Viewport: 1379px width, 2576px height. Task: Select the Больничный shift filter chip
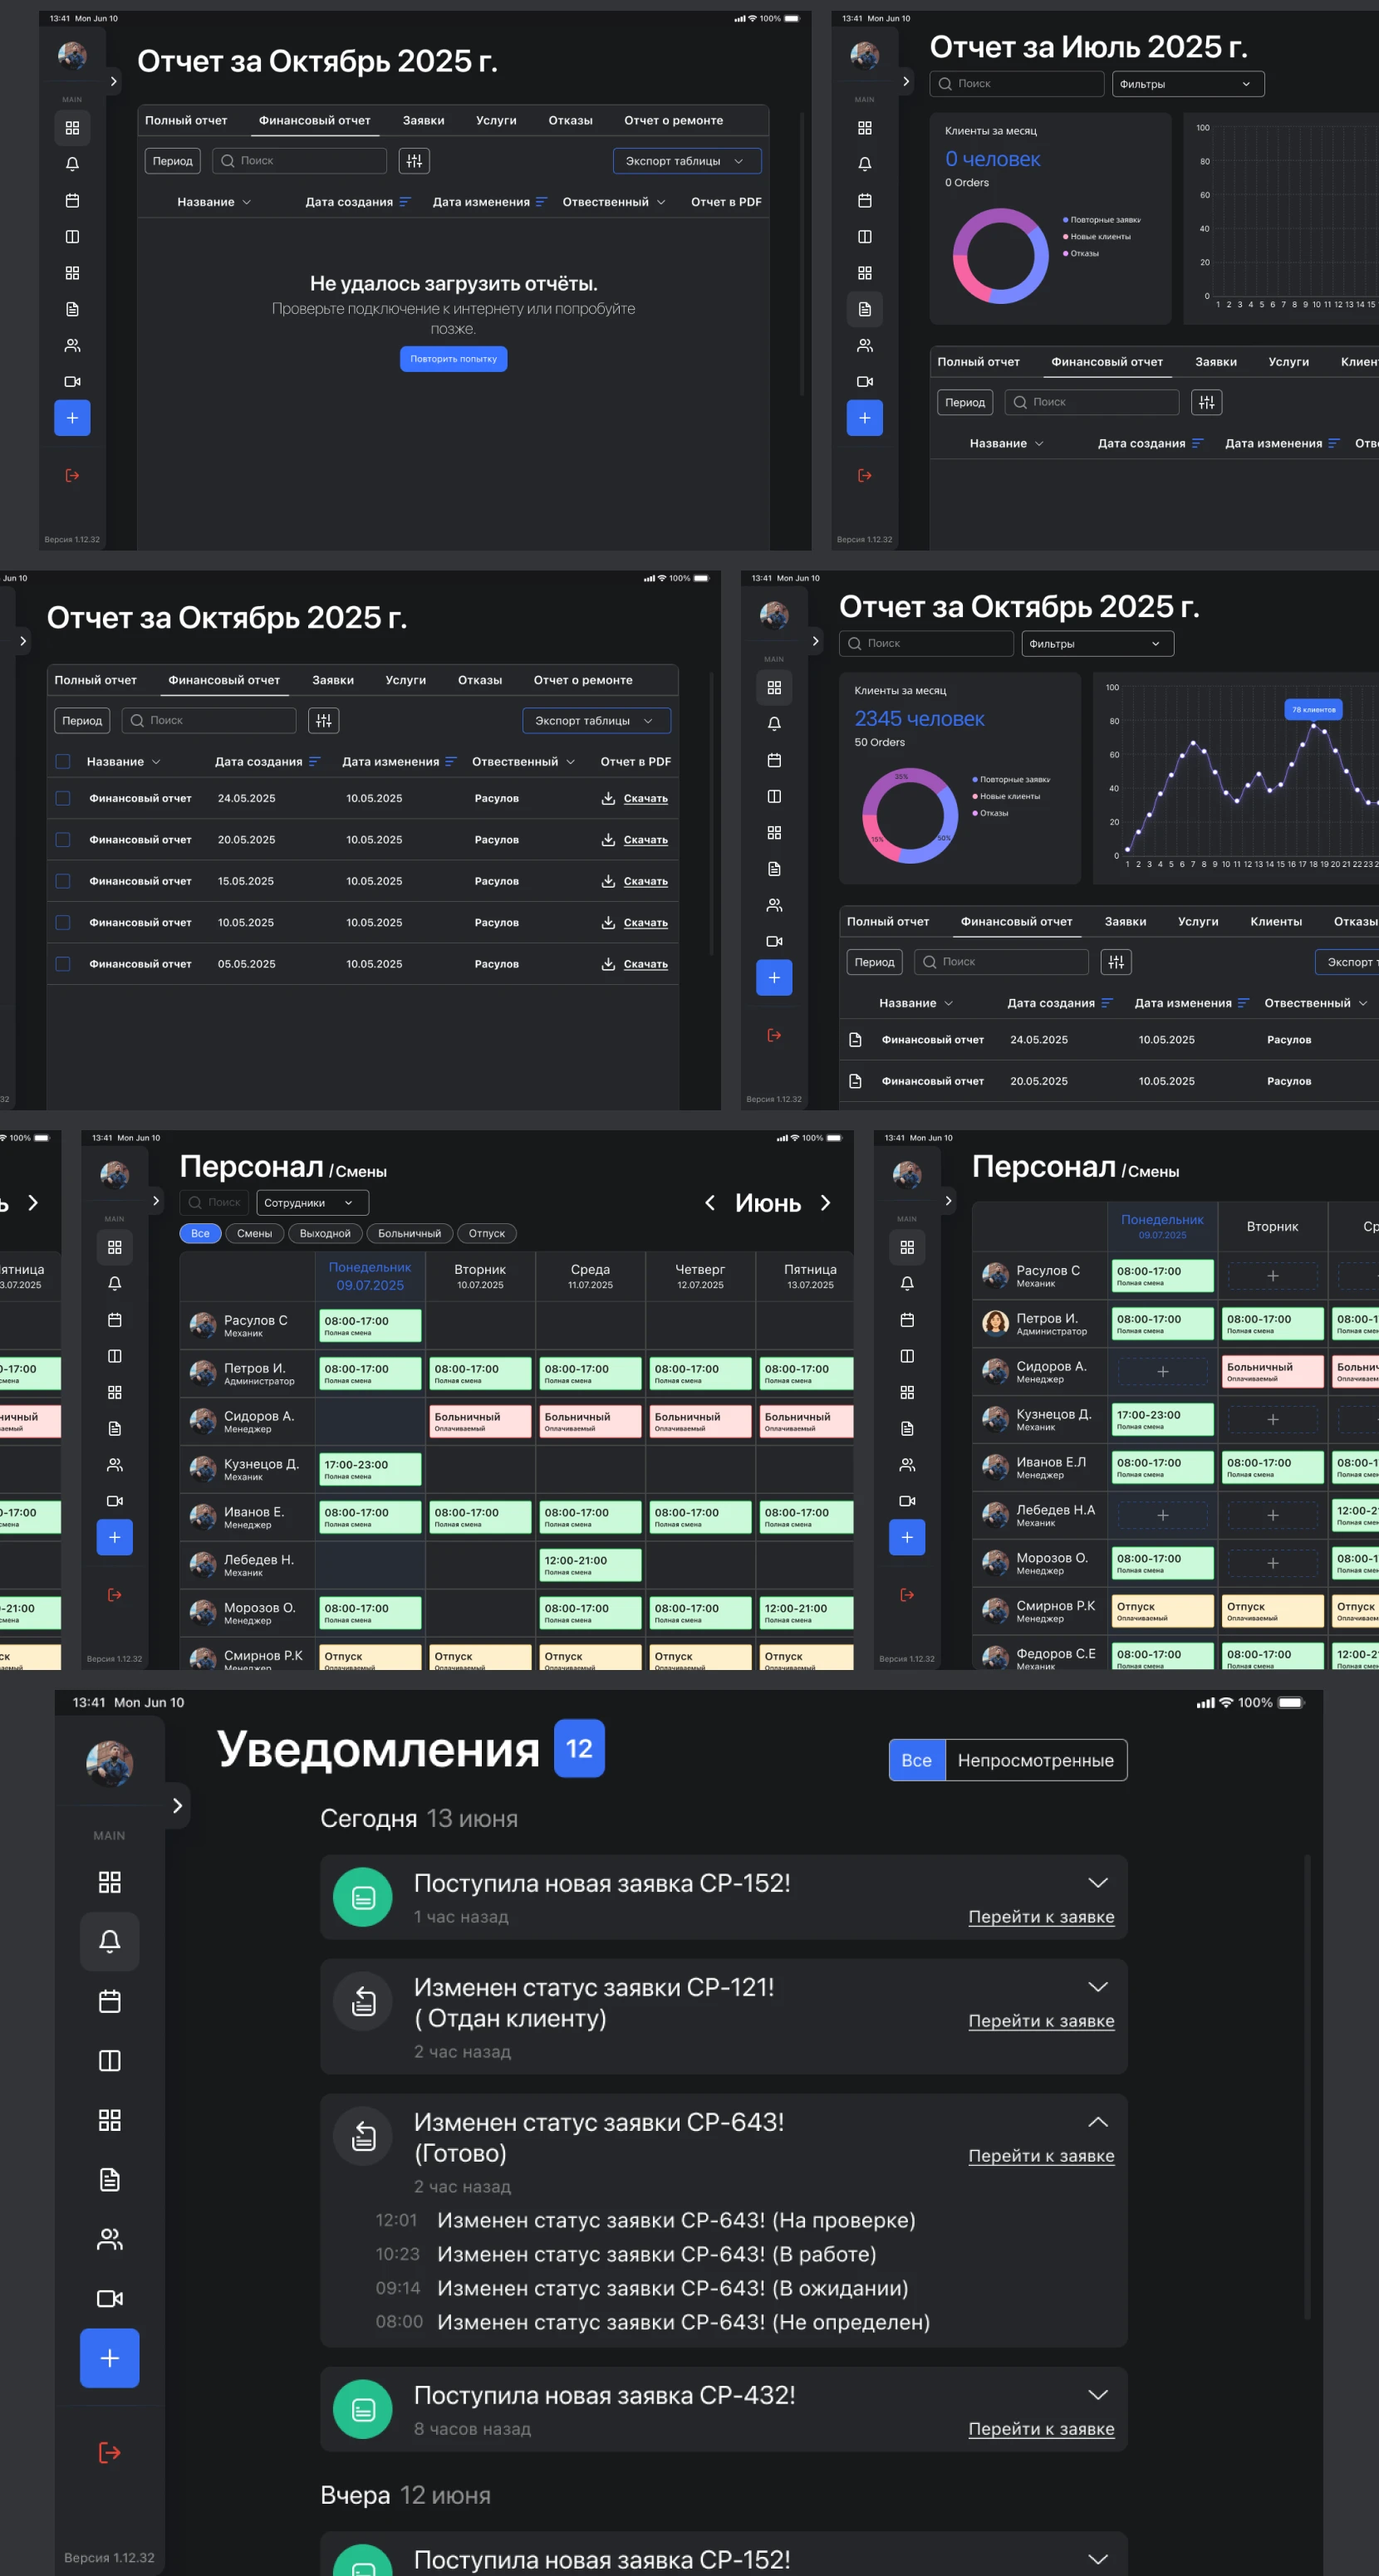point(409,1233)
